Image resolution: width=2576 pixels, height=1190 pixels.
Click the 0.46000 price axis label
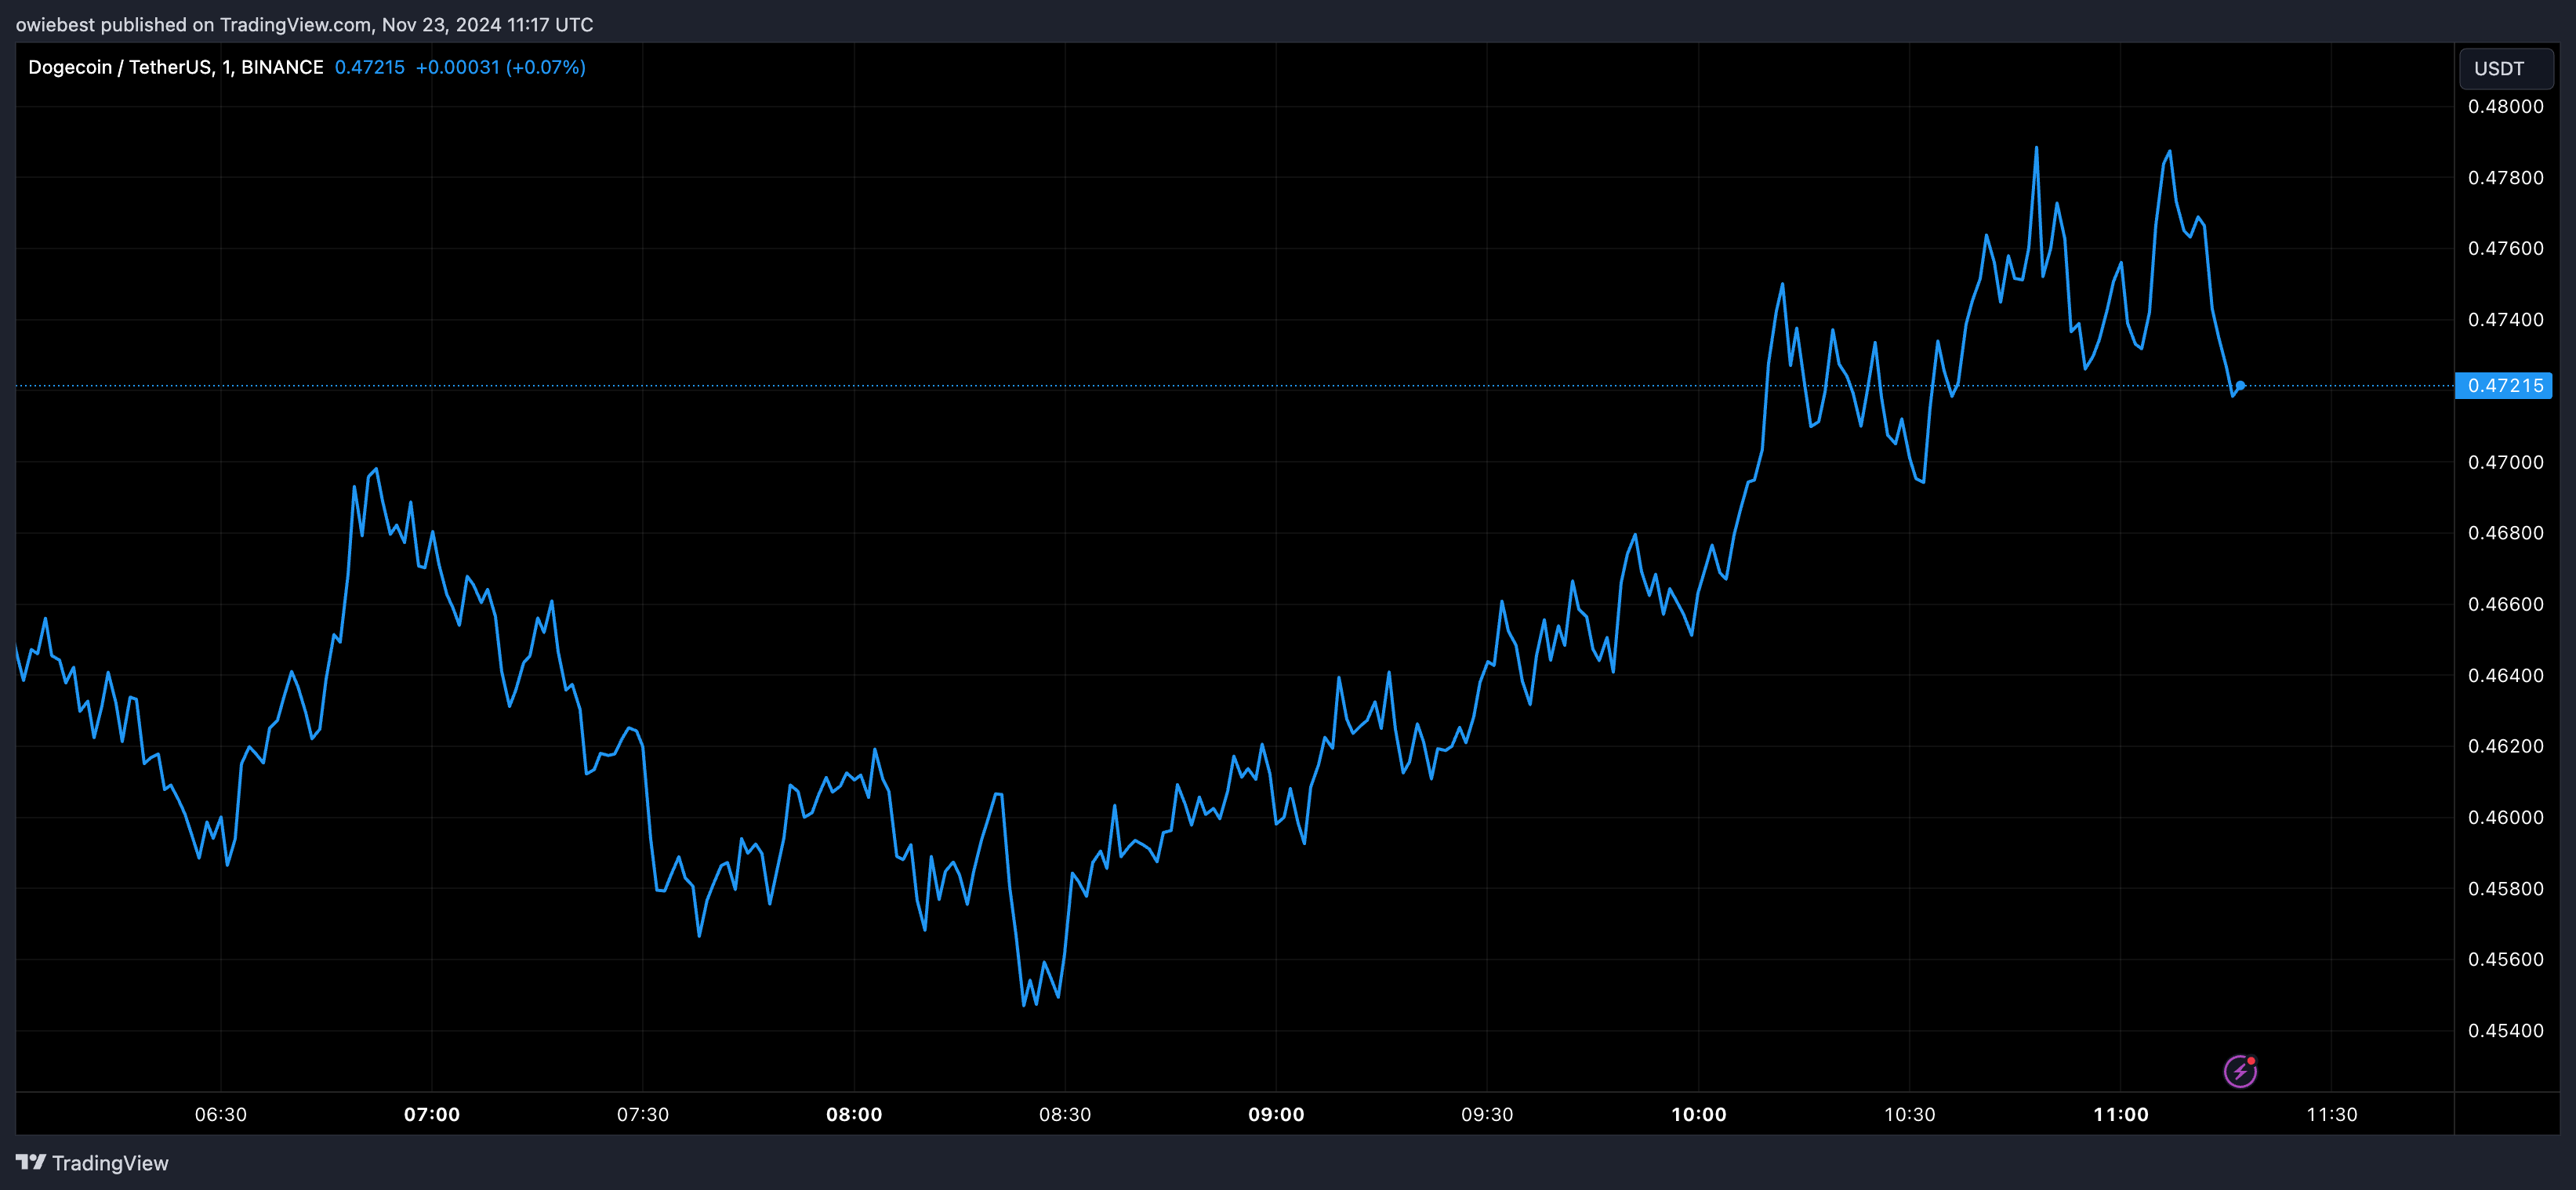coord(2505,817)
